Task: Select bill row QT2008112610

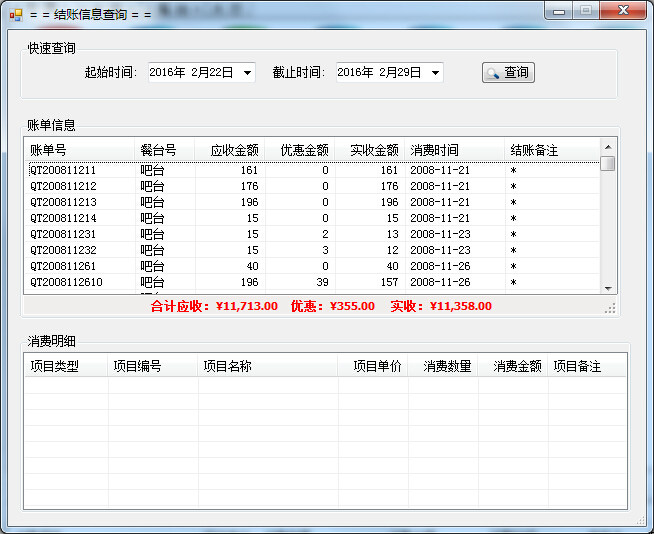Action: (312, 282)
